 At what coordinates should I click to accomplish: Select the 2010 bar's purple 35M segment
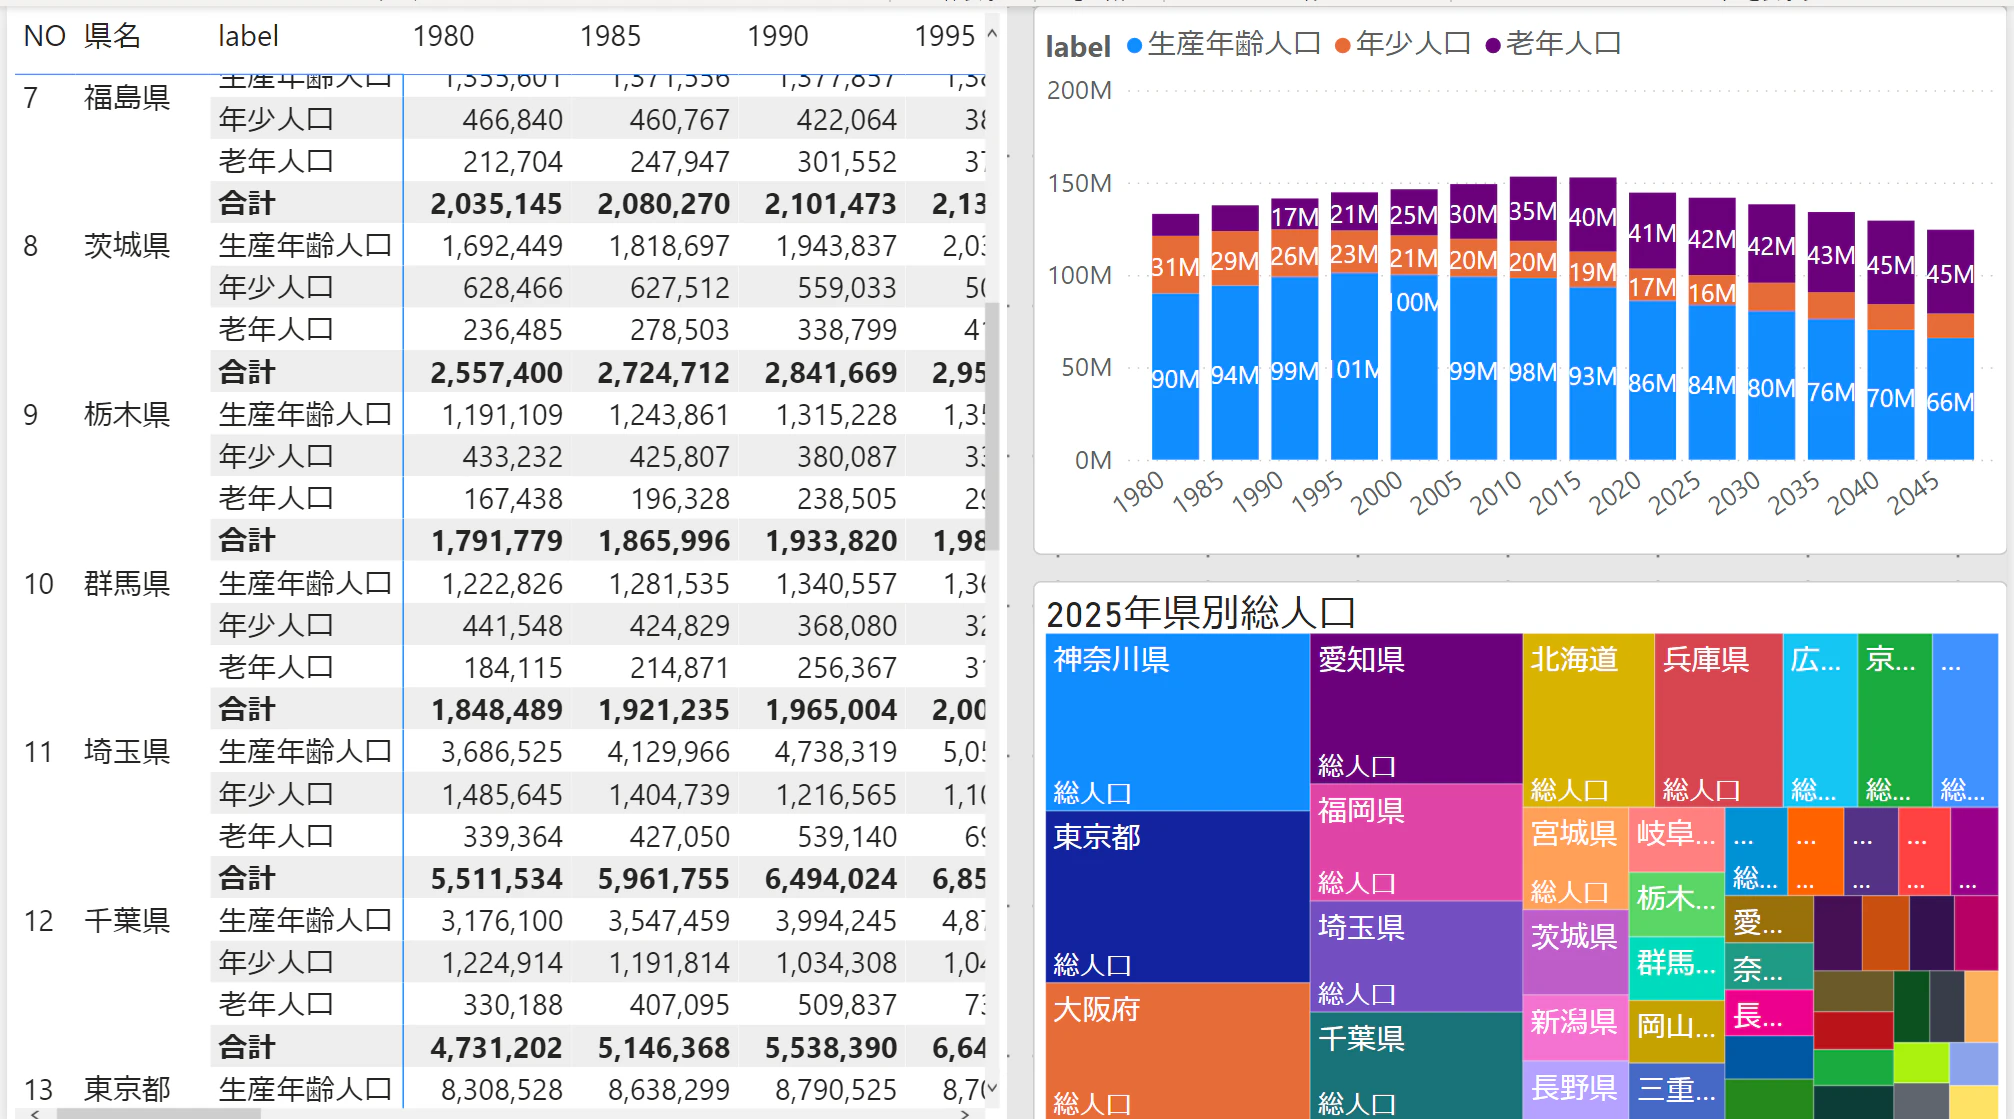[1532, 210]
